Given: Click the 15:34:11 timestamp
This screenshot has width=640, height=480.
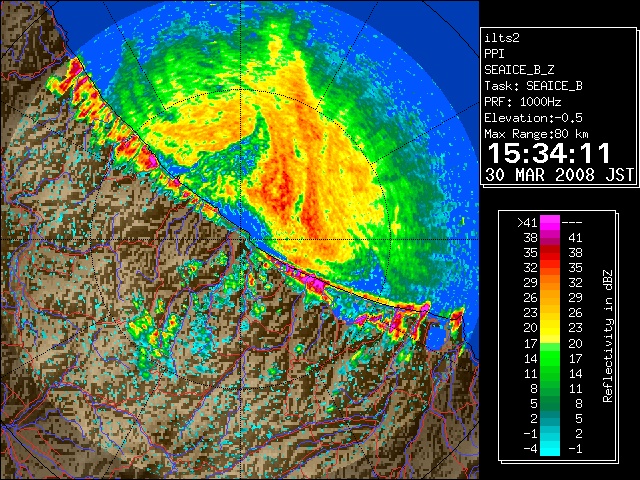Looking at the screenshot, I should click(x=549, y=153).
